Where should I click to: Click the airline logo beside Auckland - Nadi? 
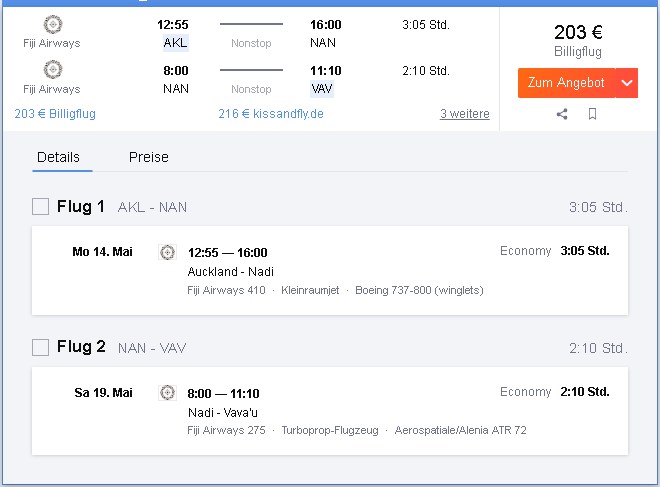tap(168, 252)
